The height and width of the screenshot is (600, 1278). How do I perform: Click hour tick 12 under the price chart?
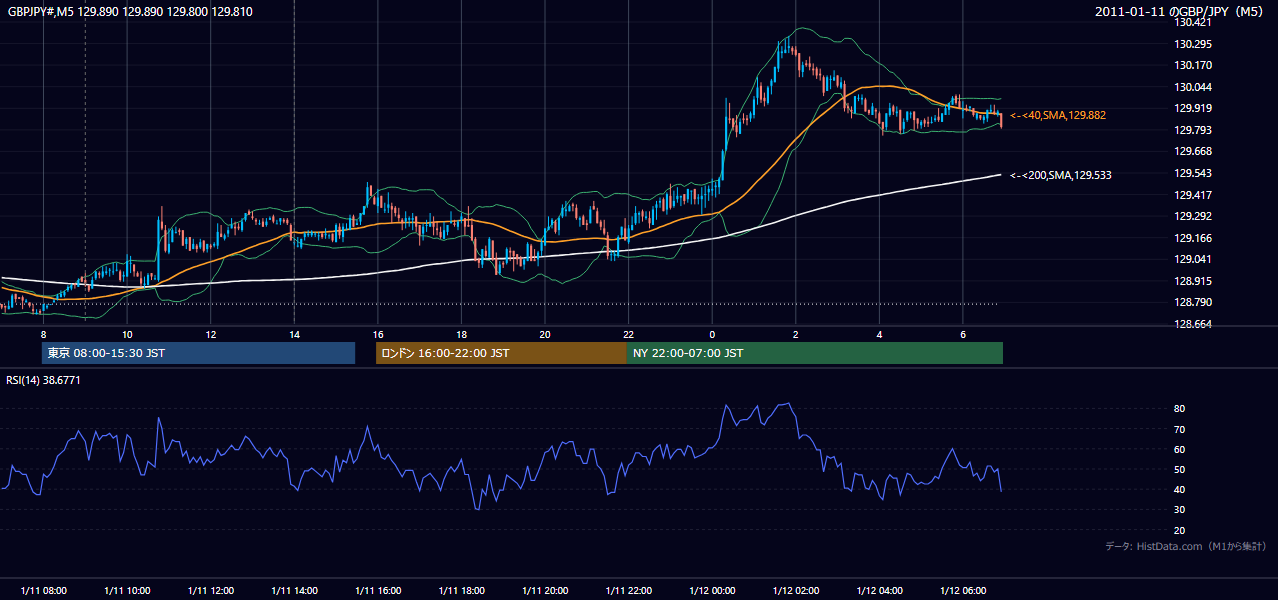pyautogui.click(x=210, y=333)
